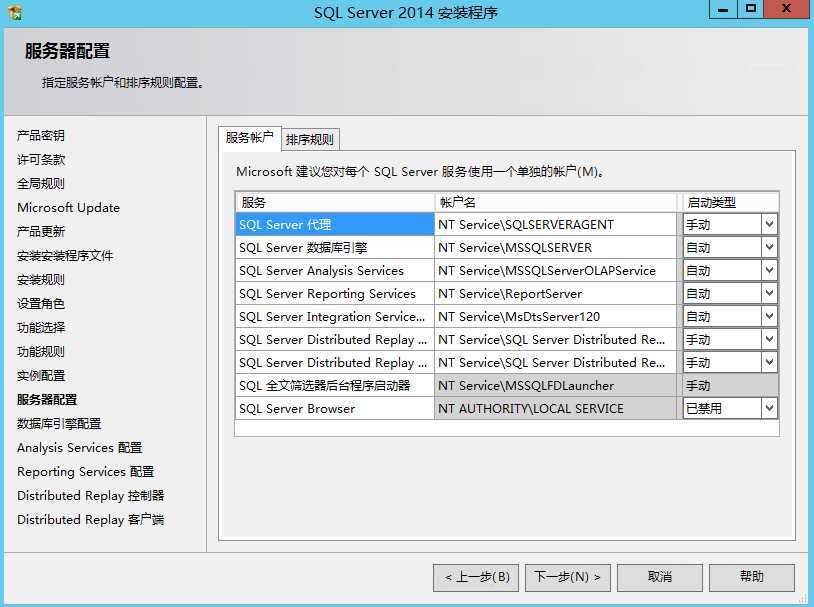Edit account NT Service\MSSQLServerOLAPService

click(x=555, y=270)
